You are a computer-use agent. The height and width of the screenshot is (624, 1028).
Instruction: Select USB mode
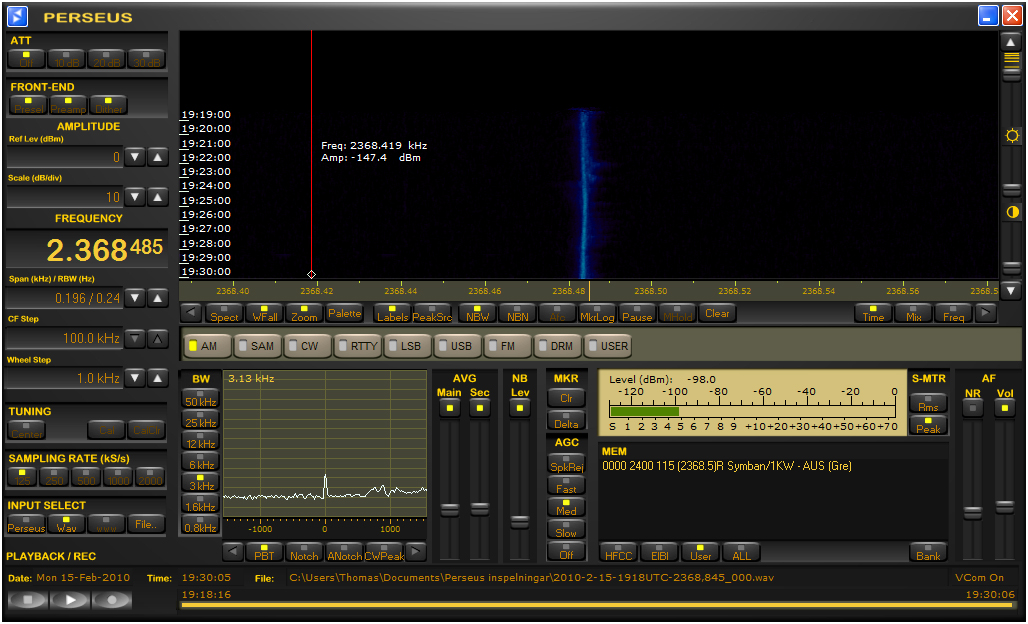458,346
